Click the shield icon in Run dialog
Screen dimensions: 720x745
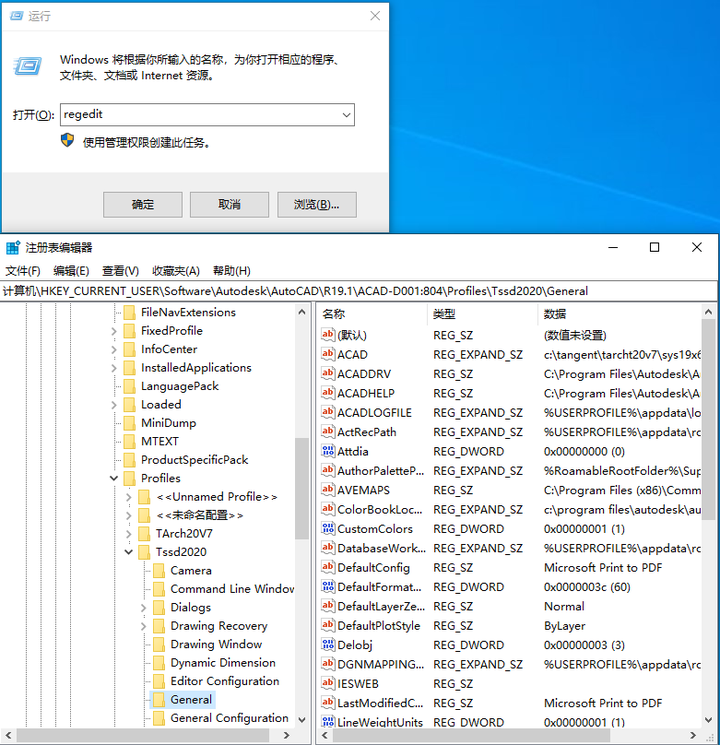67,140
